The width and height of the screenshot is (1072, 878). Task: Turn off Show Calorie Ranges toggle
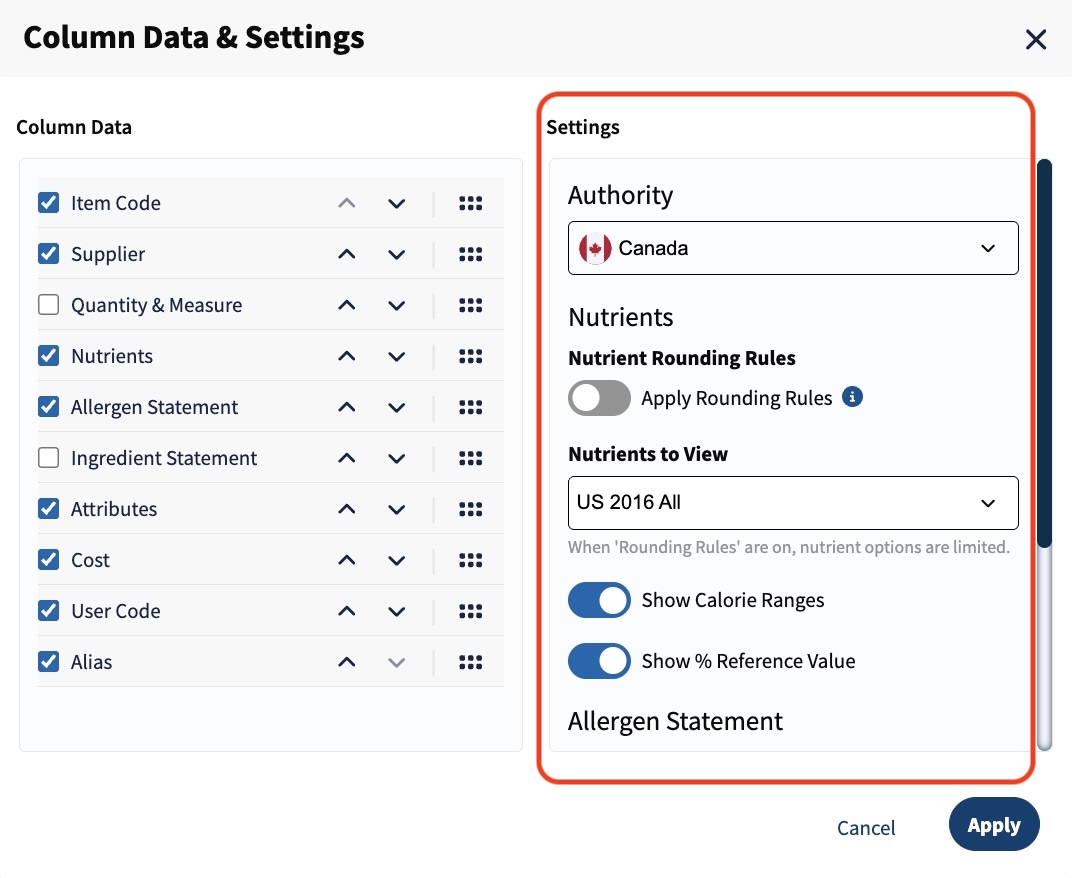point(599,600)
